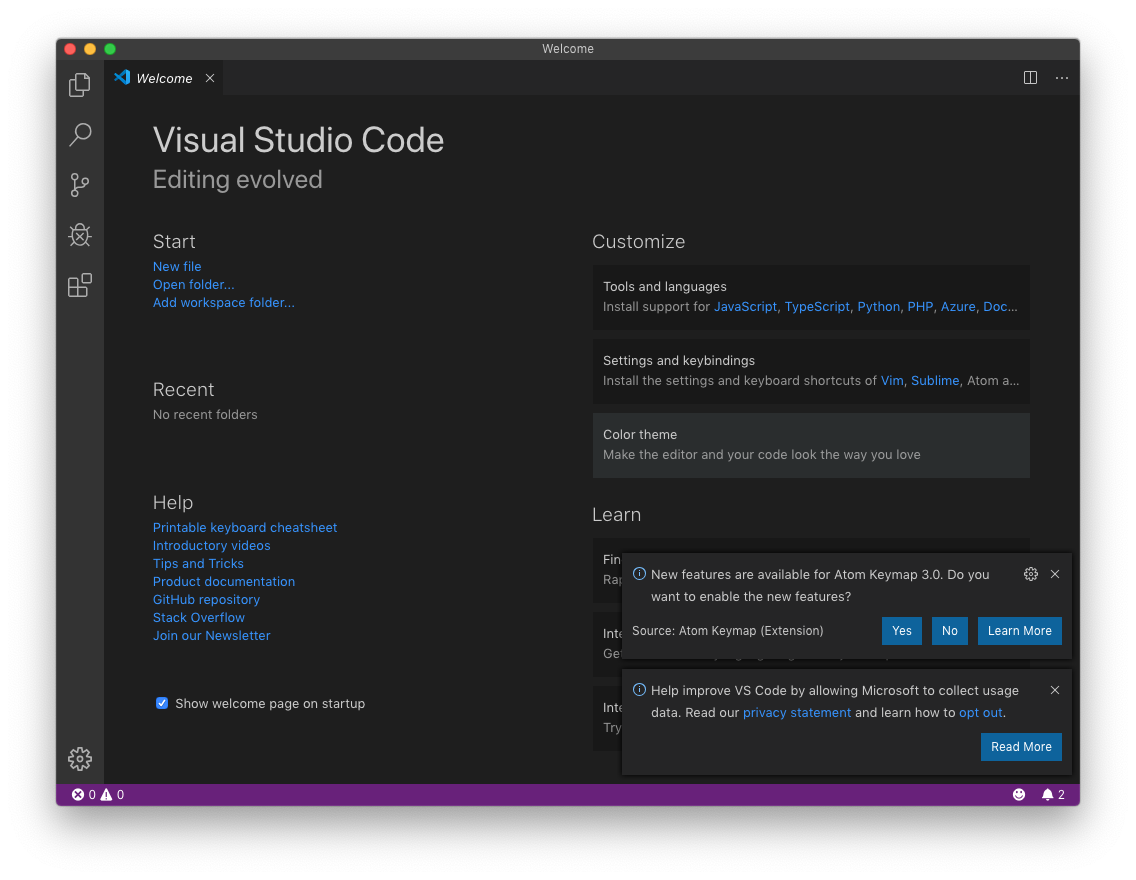
Task: Install Vim keybindings link
Action: (x=892, y=381)
